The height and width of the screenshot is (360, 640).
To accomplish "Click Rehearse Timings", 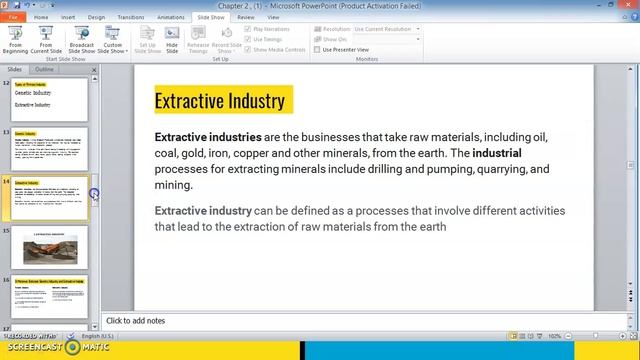I will click(198, 40).
